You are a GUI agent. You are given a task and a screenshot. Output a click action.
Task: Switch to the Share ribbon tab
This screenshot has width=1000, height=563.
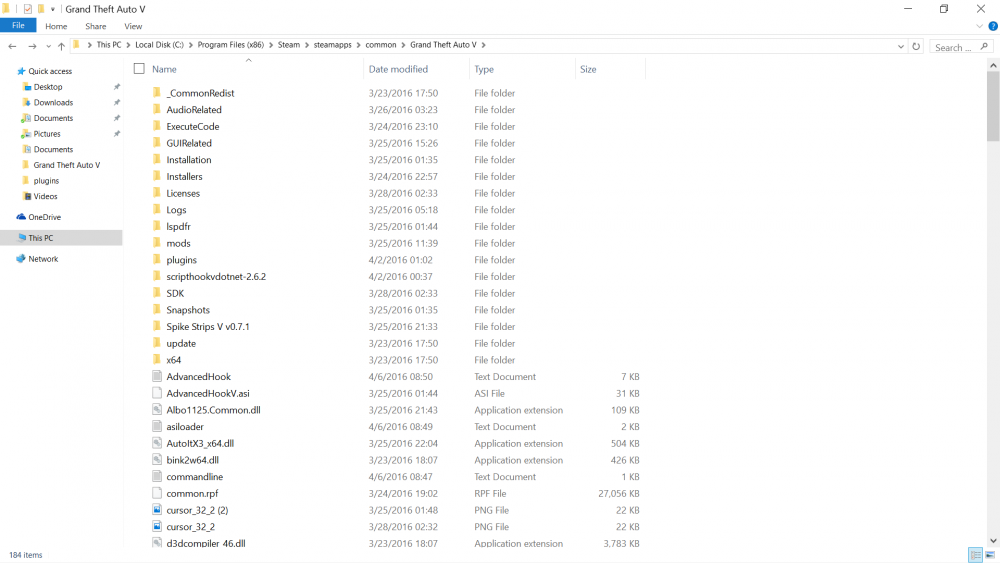click(x=96, y=26)
